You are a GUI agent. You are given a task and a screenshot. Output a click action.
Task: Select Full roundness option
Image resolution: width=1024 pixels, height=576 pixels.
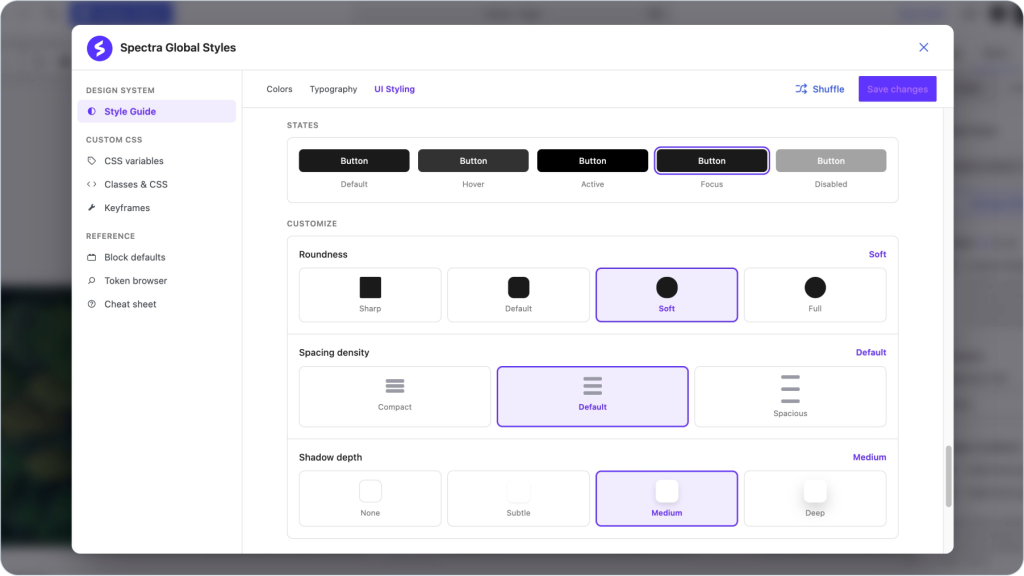point(815,295)
